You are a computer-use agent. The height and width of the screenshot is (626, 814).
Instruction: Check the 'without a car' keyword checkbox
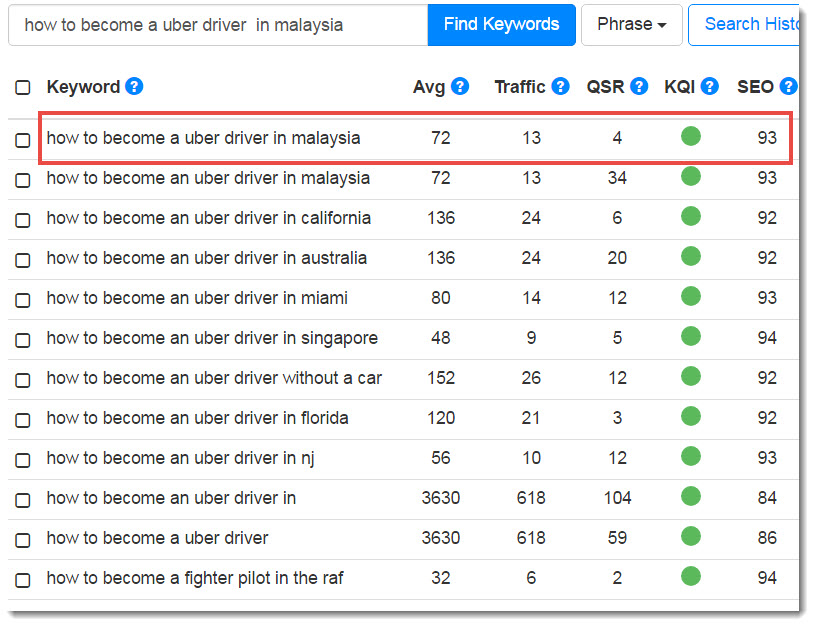click(23, 380)
